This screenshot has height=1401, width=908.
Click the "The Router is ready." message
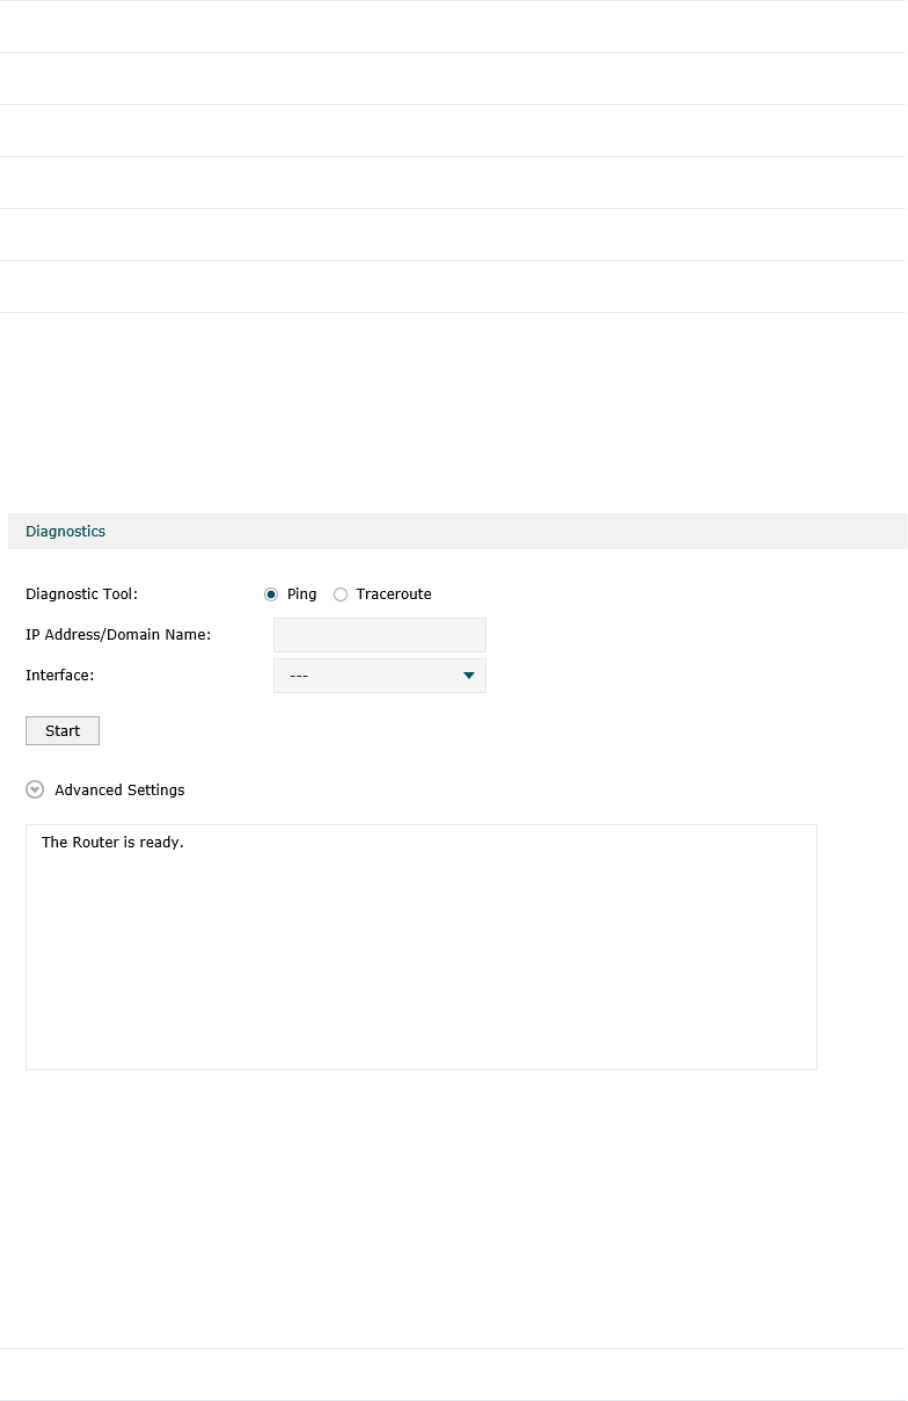tap(113, 842)
